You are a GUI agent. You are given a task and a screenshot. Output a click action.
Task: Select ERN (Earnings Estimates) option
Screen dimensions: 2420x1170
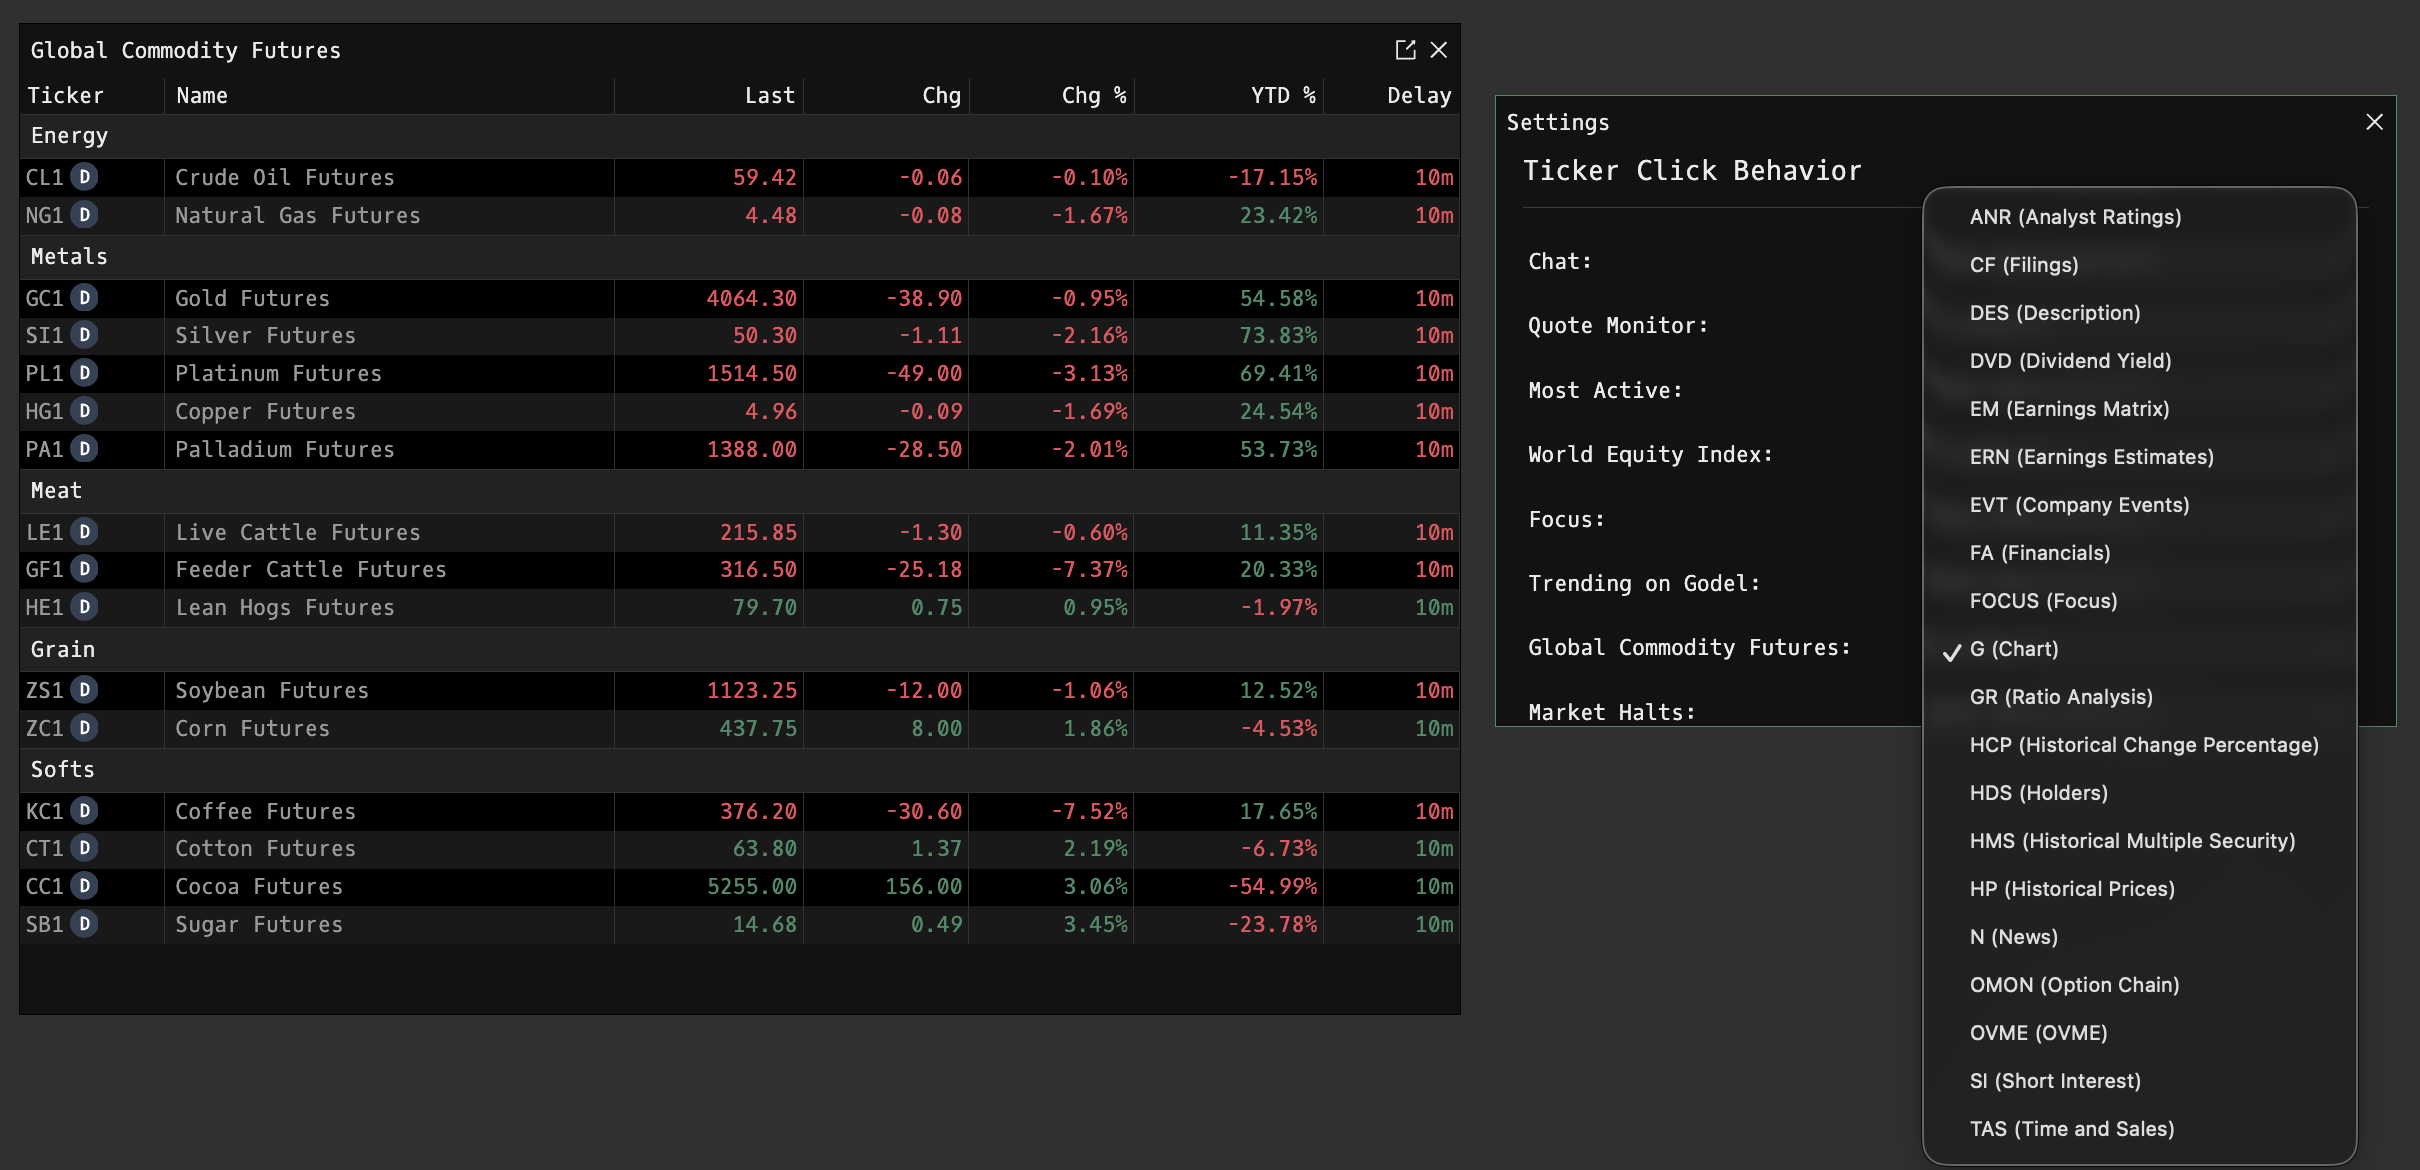point(2139,457)
